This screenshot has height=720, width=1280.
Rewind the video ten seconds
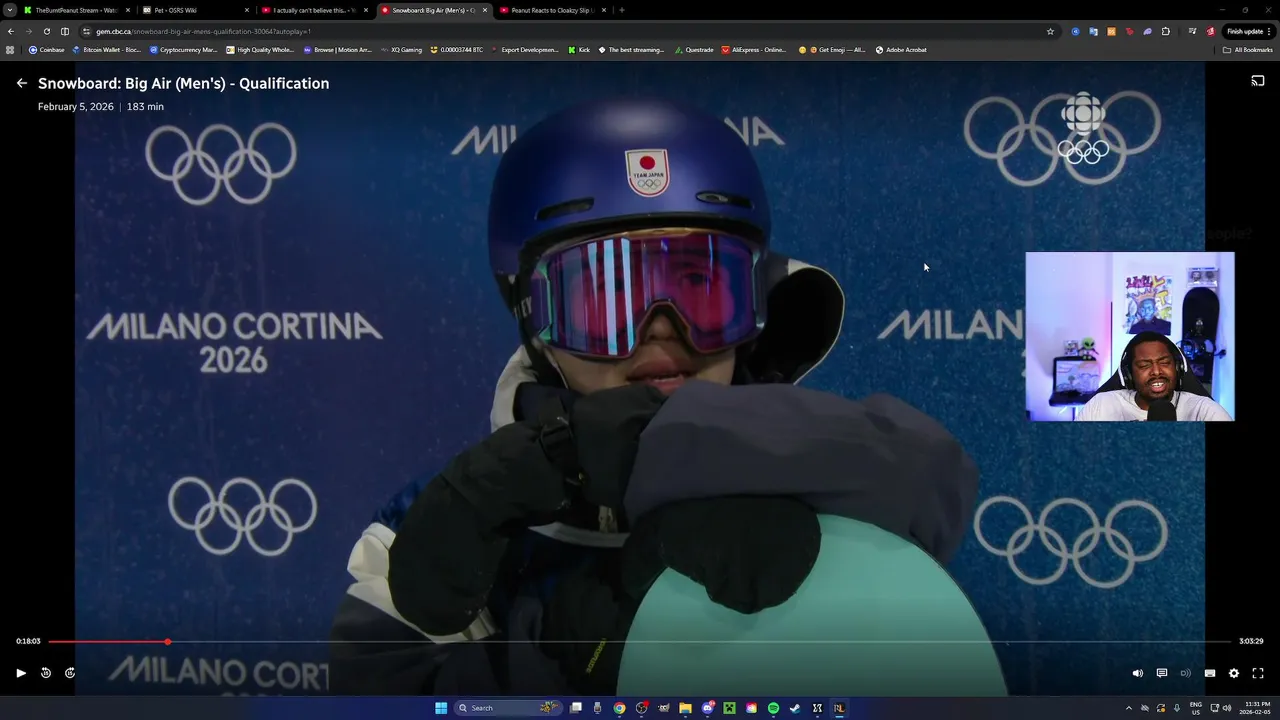[x=46, y=673]
